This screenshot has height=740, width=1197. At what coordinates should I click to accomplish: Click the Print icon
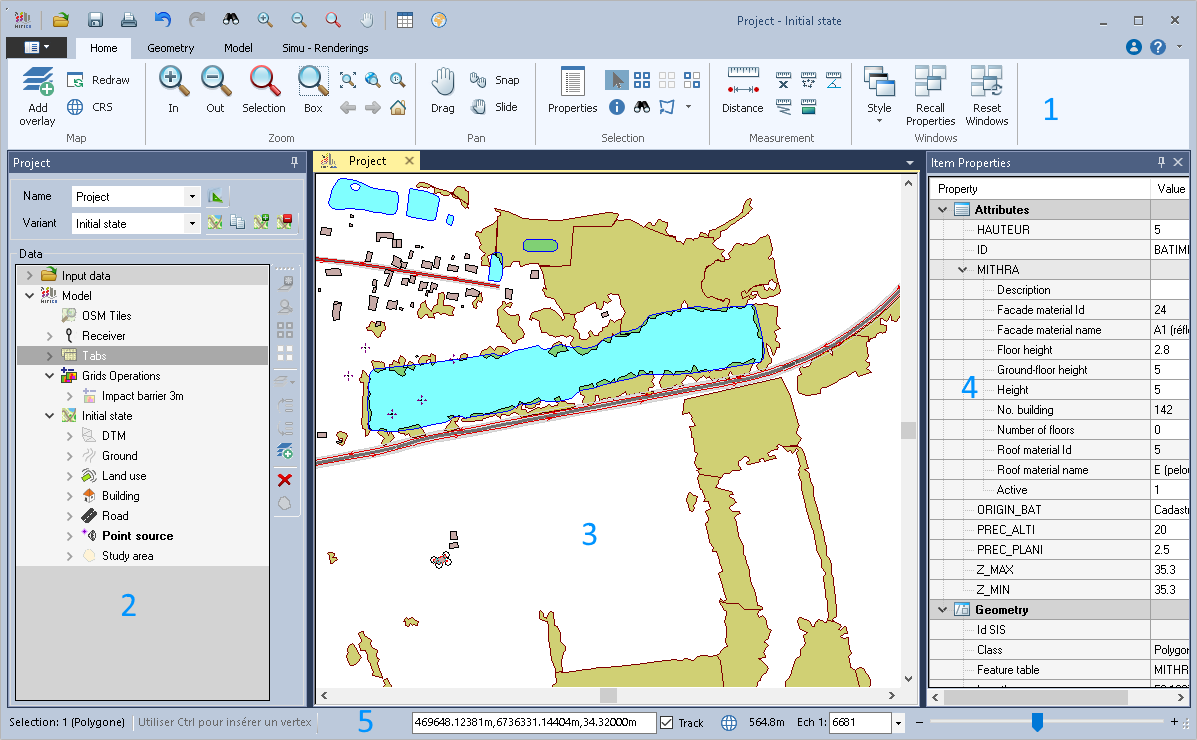pyautogui.click(x=128, y=20)
